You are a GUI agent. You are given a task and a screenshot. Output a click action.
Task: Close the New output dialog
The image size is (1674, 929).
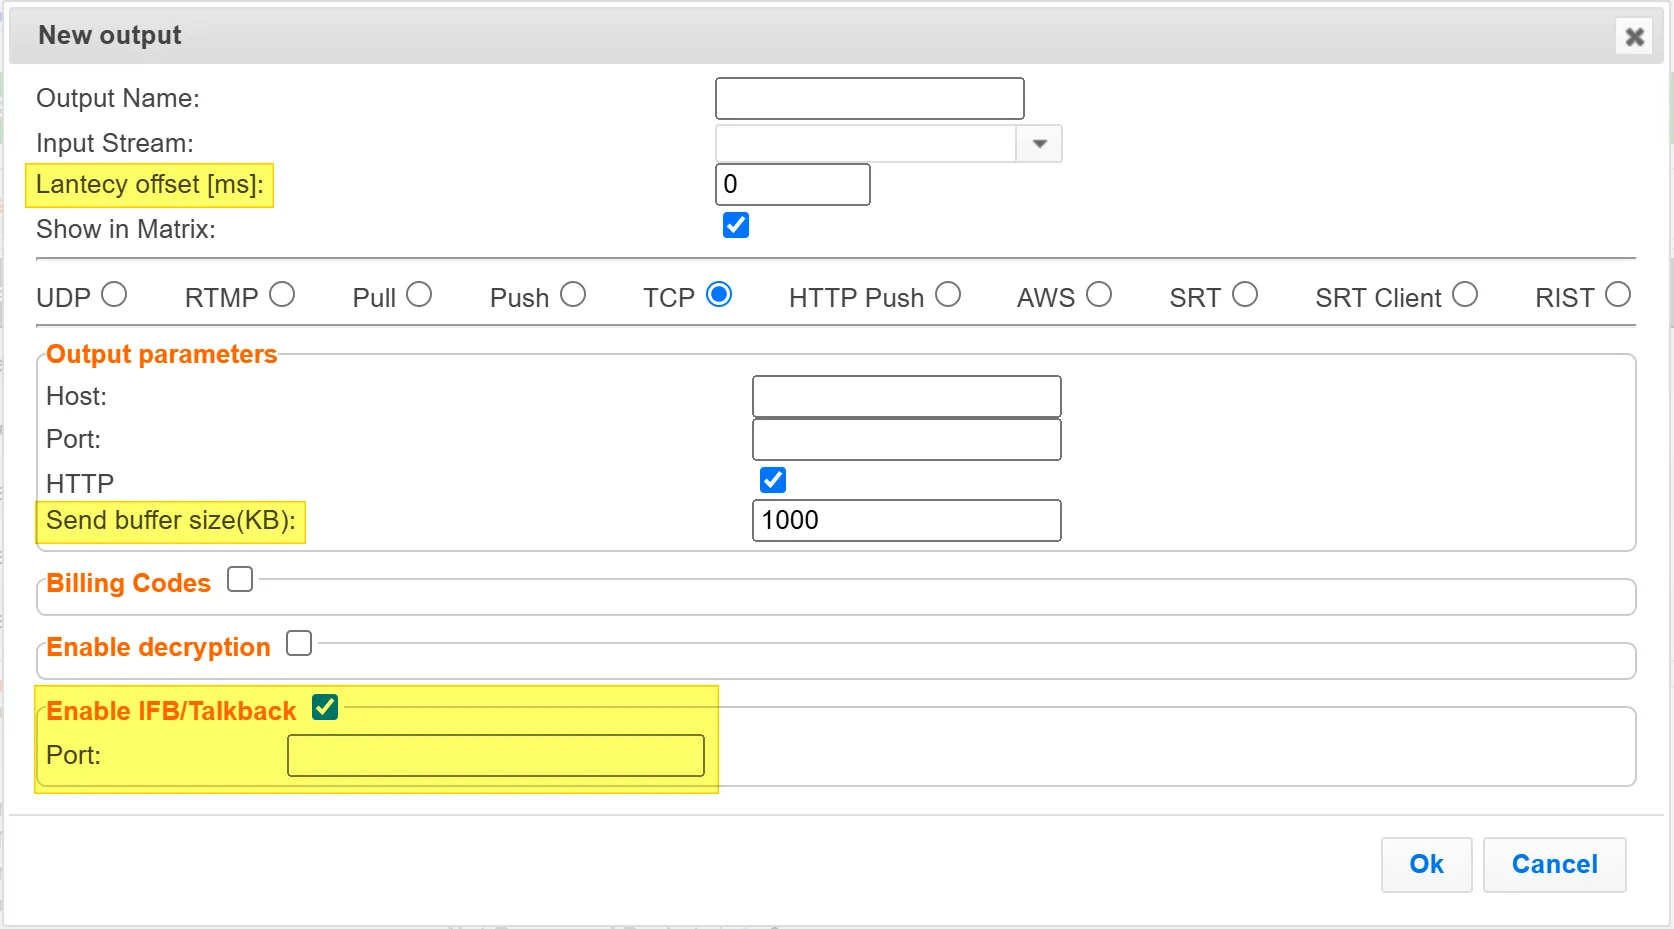coord(1634,37)
